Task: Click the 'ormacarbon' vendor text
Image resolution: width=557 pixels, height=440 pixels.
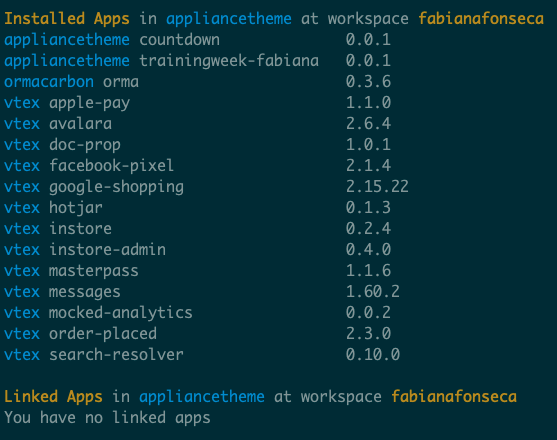Action: click(x=49, y=82)
